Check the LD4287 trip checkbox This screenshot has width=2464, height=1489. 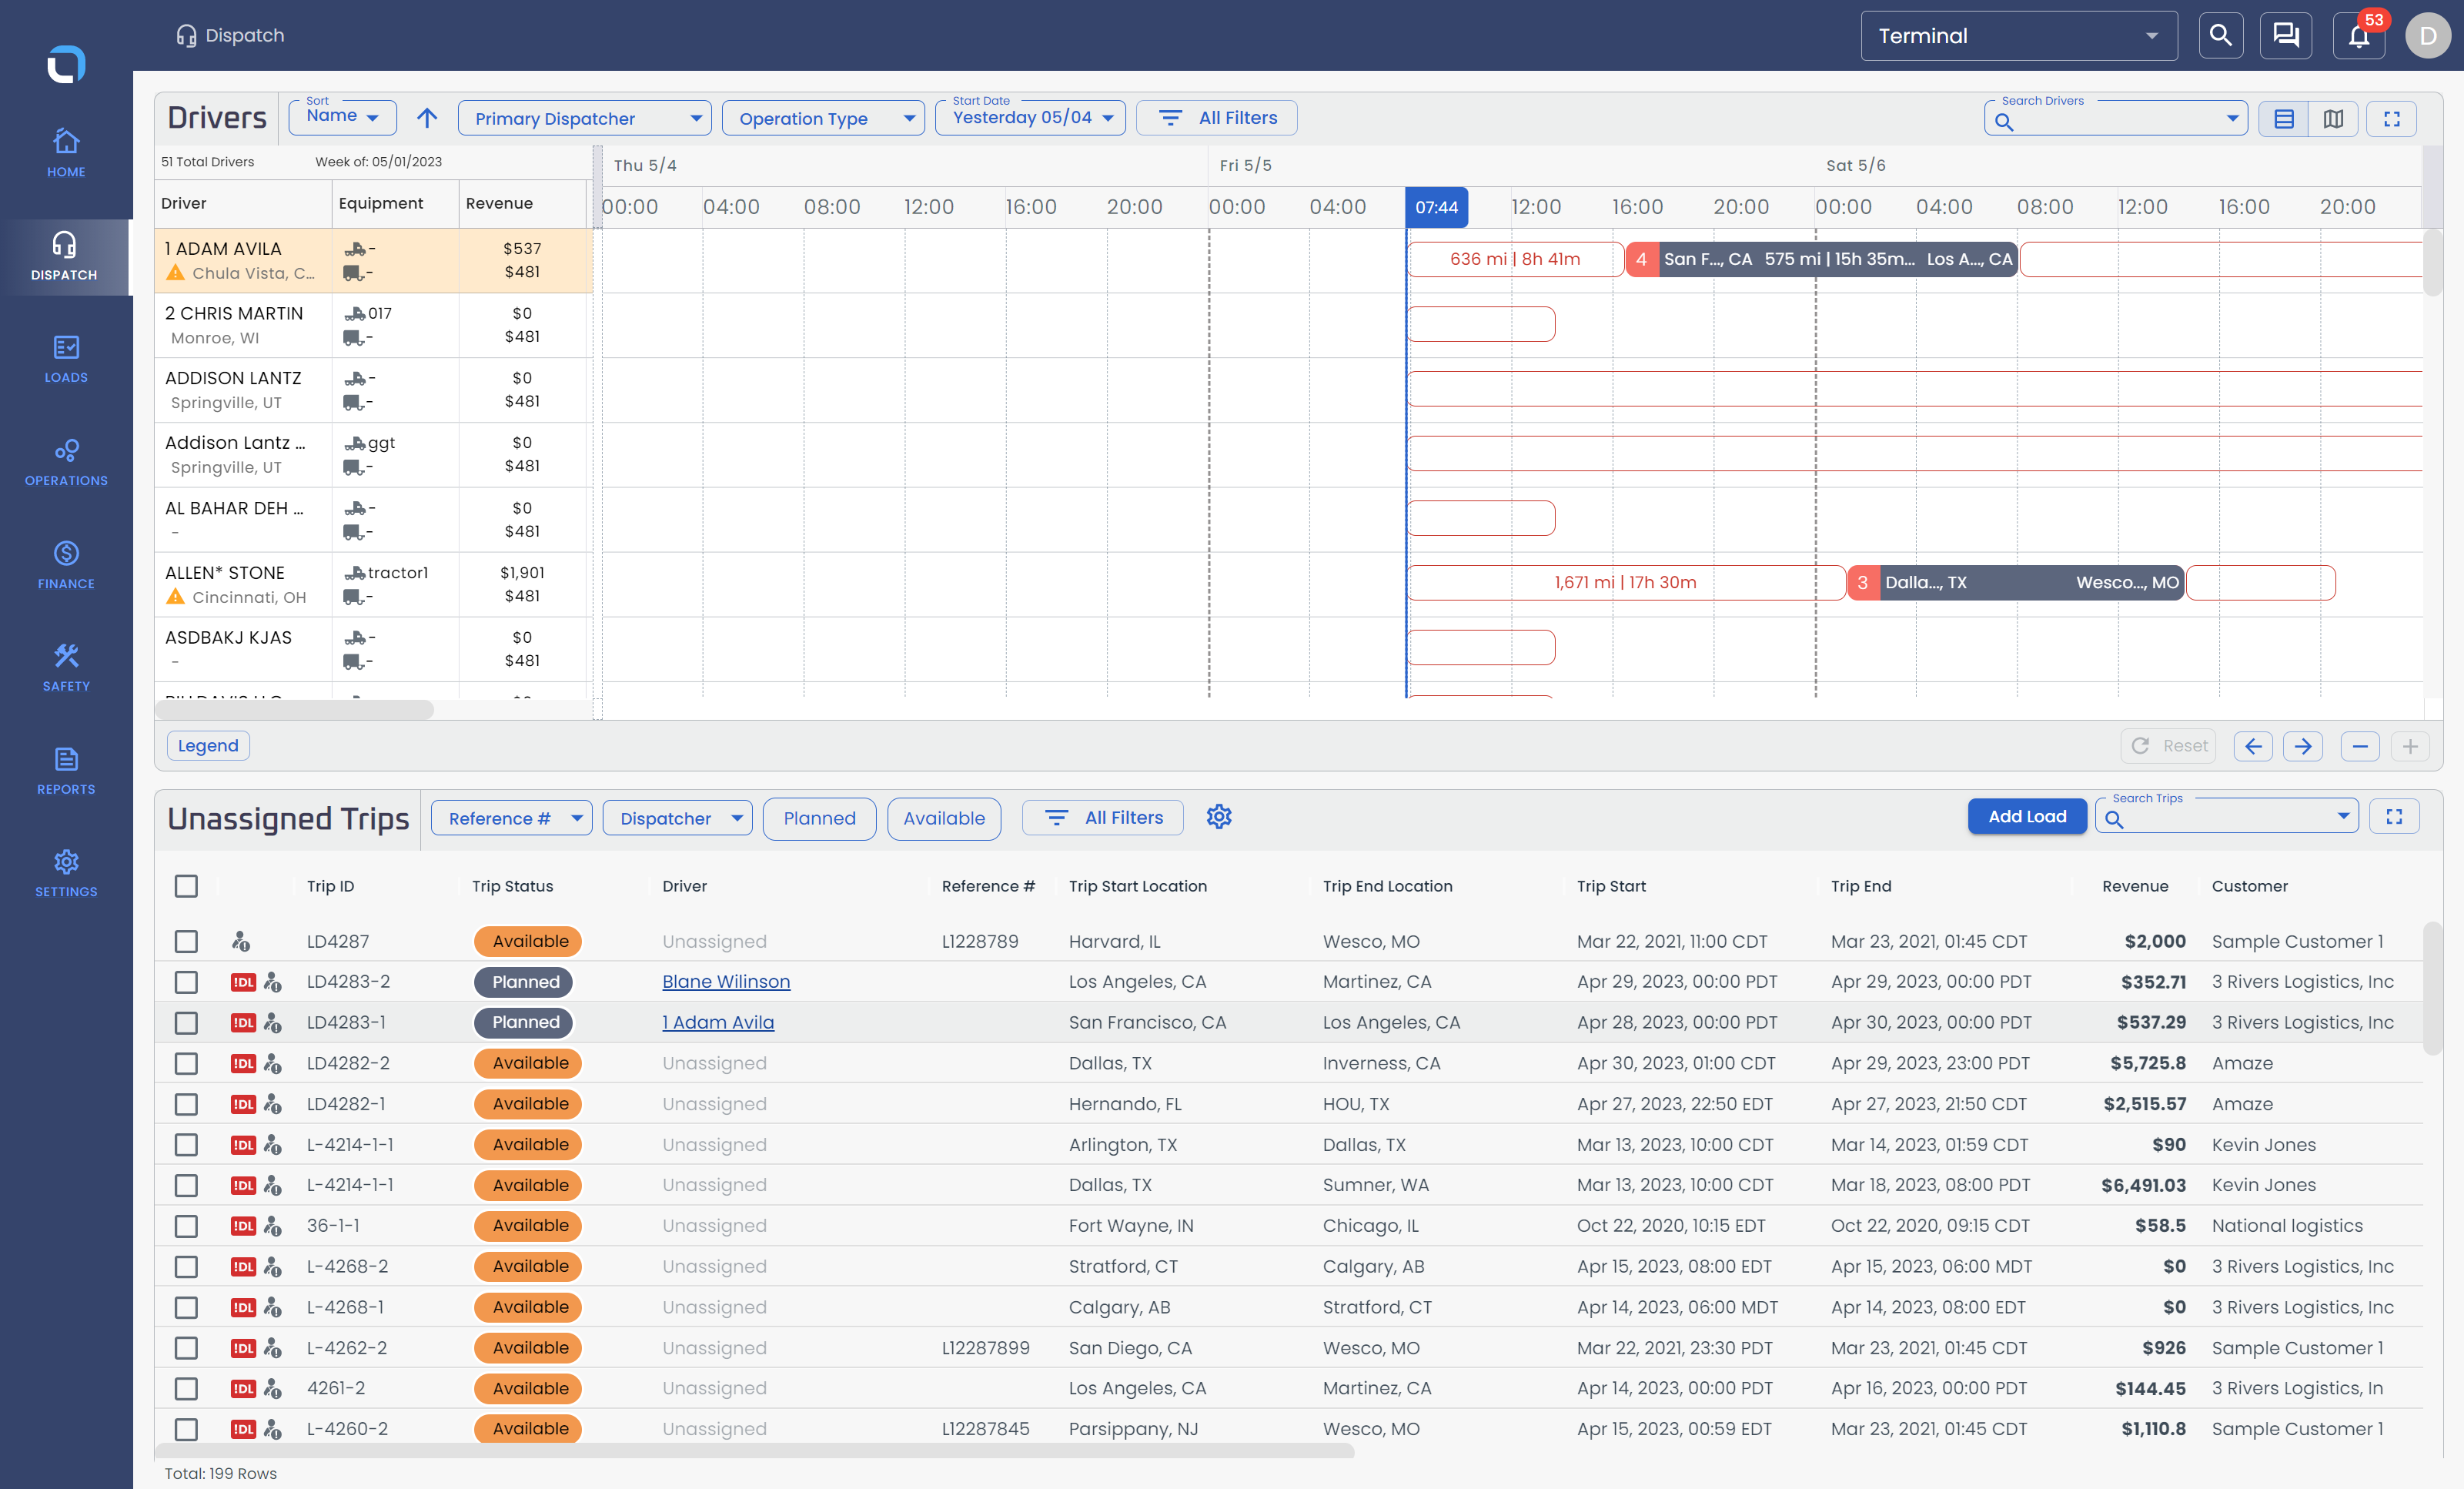coord(186,941)
